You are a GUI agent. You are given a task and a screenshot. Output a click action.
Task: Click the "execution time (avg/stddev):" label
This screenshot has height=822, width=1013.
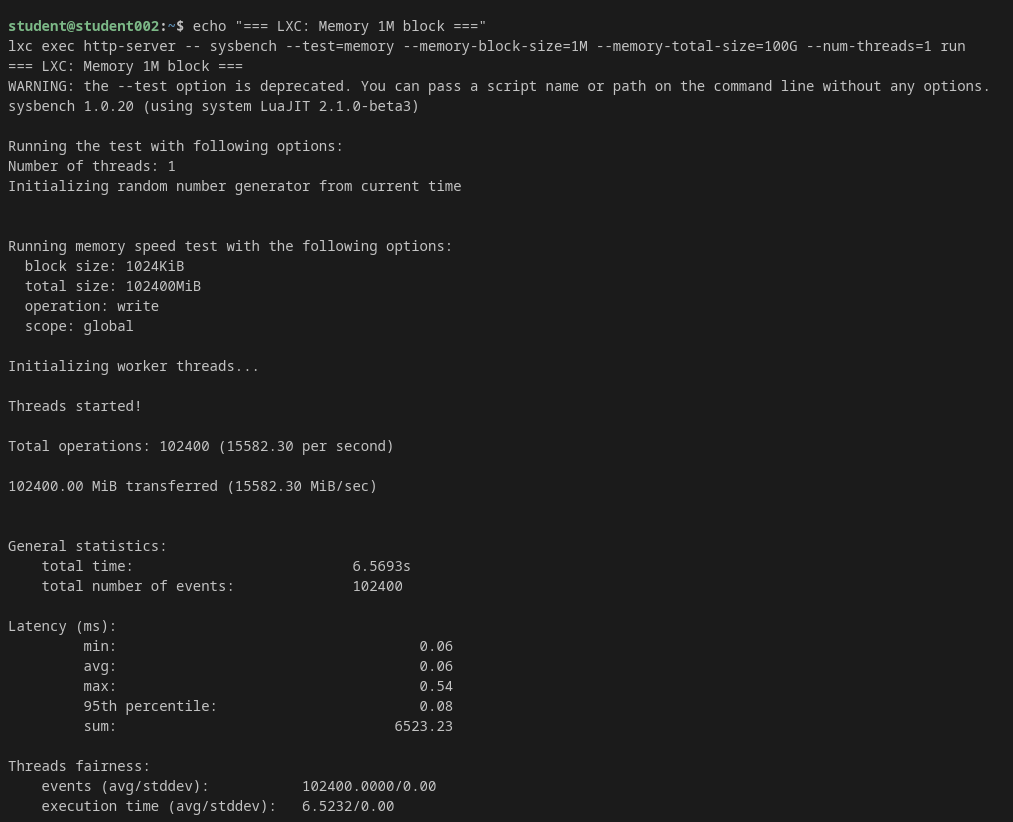[159, 807]
